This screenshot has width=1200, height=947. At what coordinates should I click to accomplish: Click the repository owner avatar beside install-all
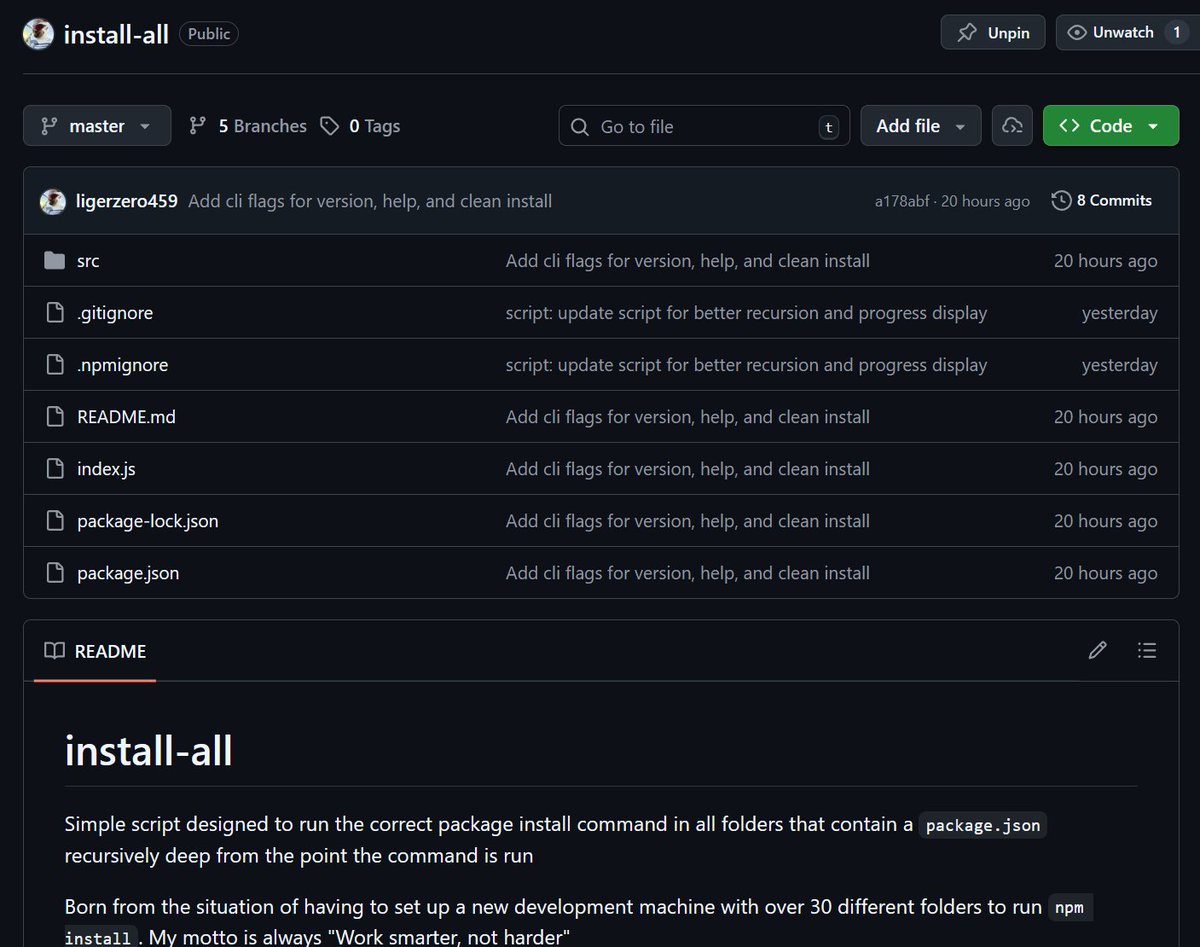point(38,34)
